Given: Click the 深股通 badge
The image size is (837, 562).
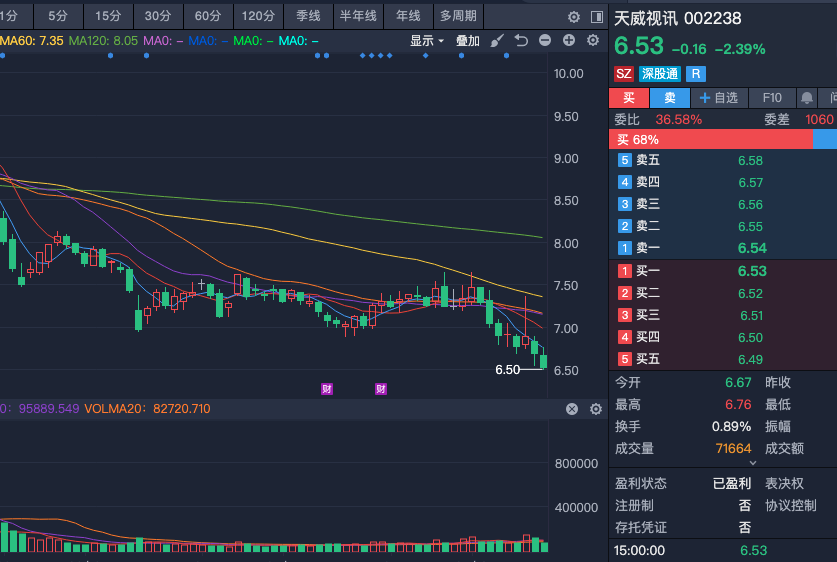Looking at the screenshot, I should (x=660, y=74).
